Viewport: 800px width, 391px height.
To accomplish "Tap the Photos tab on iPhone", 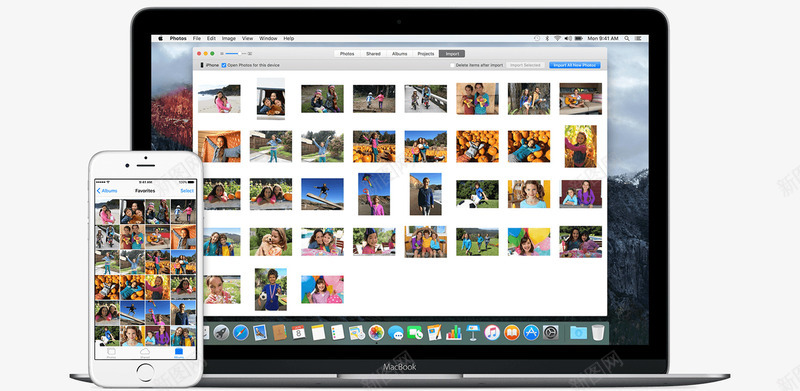I will point(111,353).
